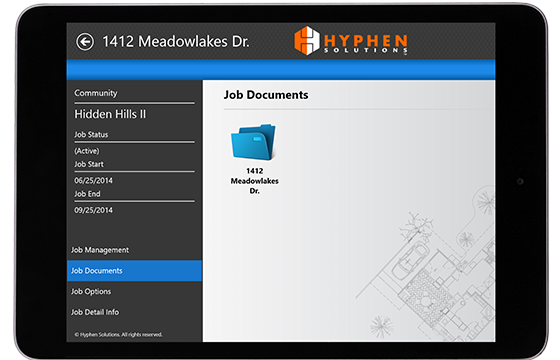Tap the tablet's front camera dot
The height and width of the screenshot is (360, 560).
click(x=520, y=181)
